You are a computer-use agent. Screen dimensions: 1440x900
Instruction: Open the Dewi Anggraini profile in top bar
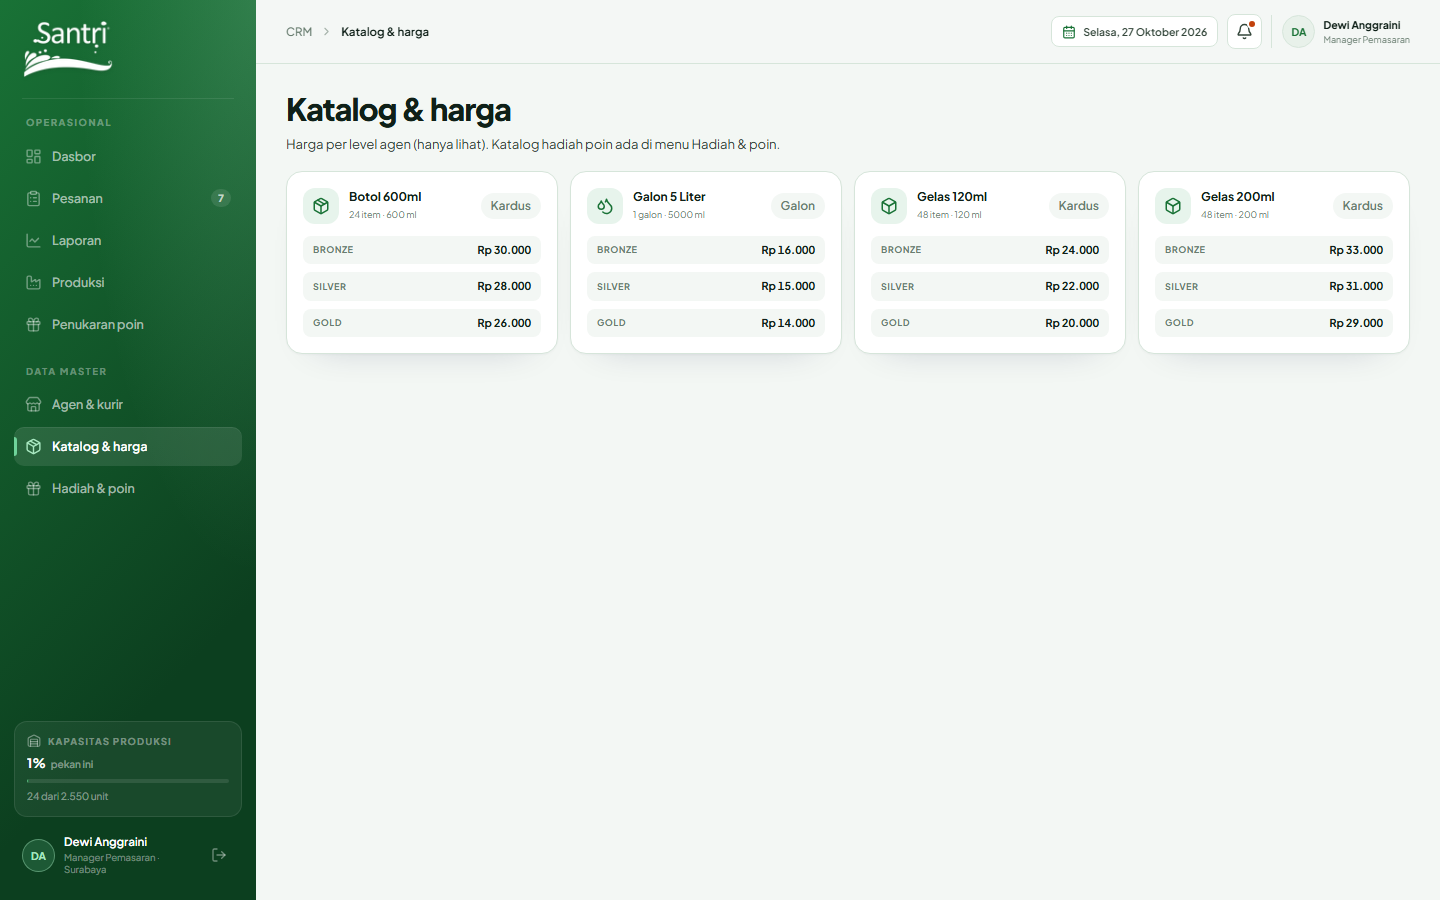coord(1347,32)
